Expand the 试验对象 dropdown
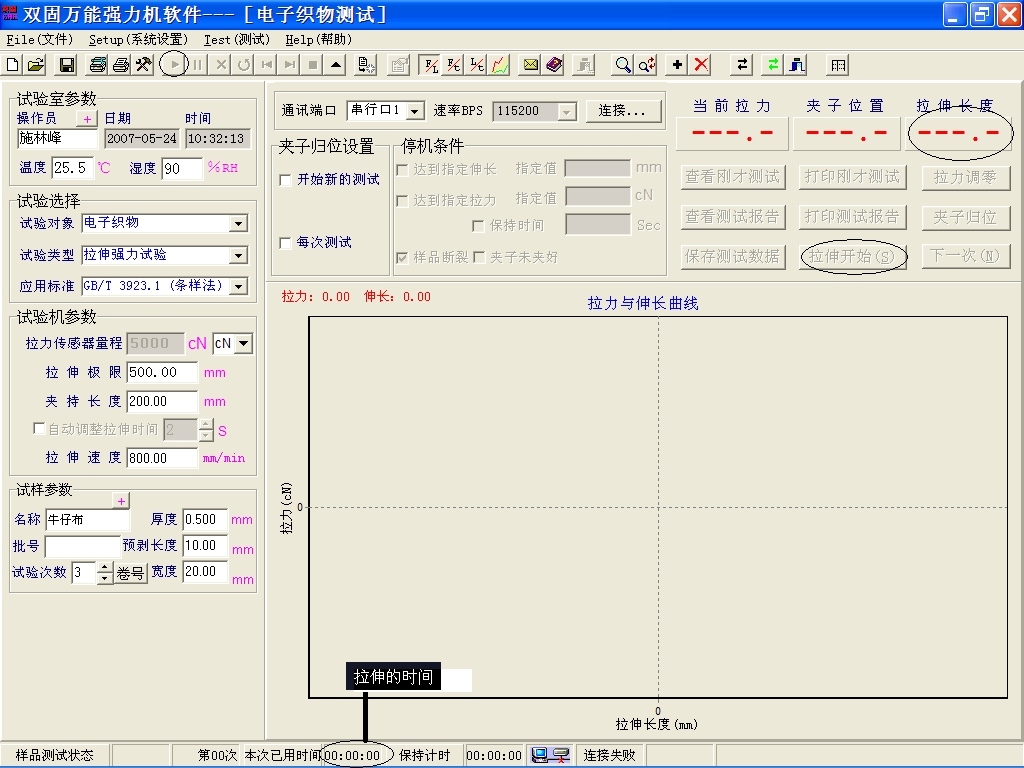This screenshot has width=1024, height=768. (238, 224)
